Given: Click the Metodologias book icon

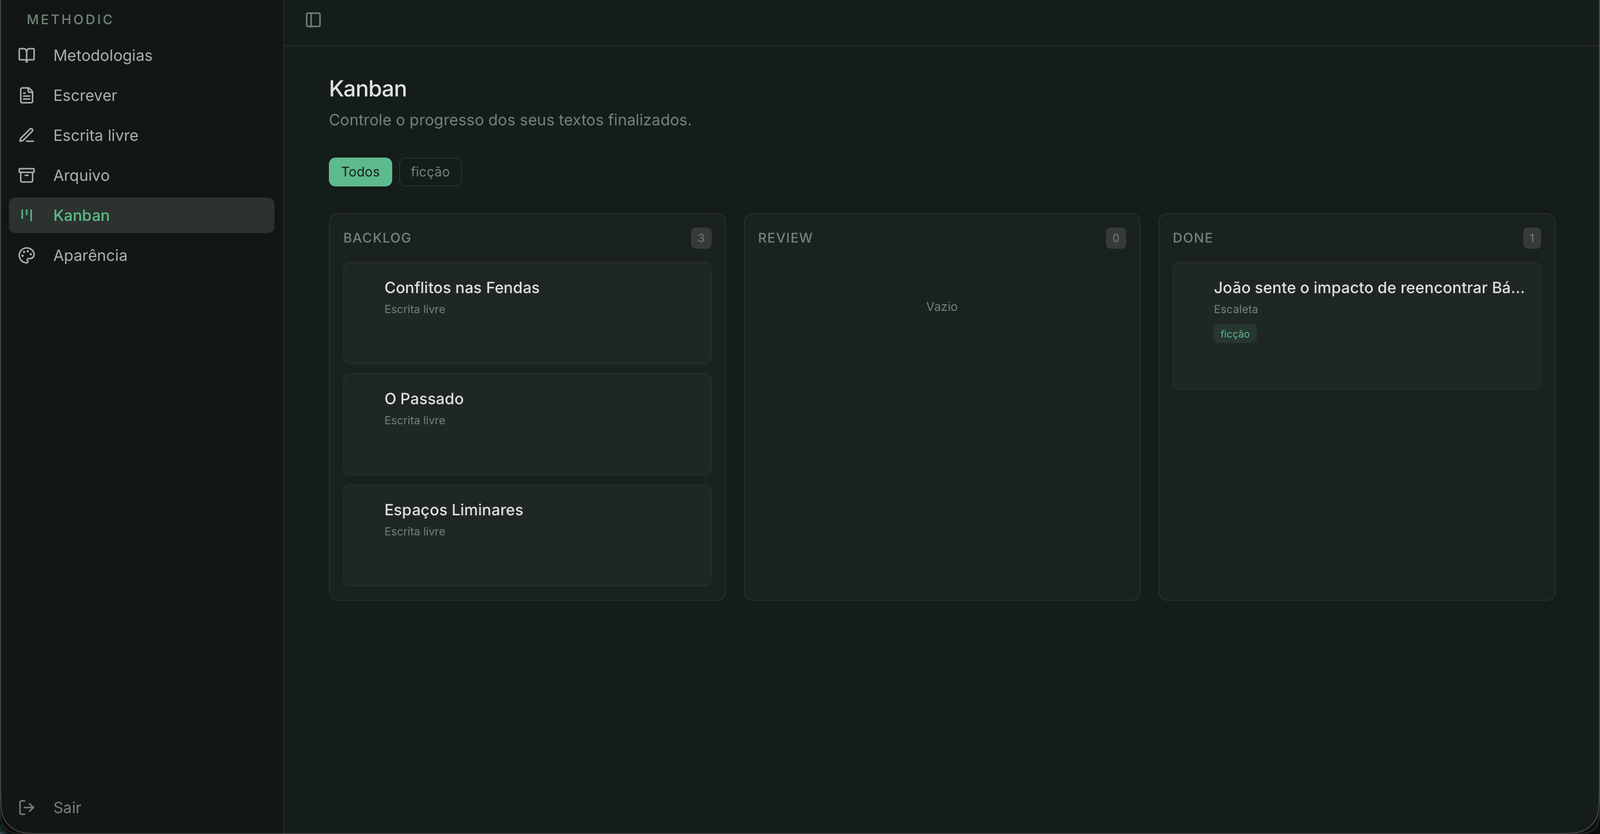Looking at the screenshot, I should click(x=27, y=55).
